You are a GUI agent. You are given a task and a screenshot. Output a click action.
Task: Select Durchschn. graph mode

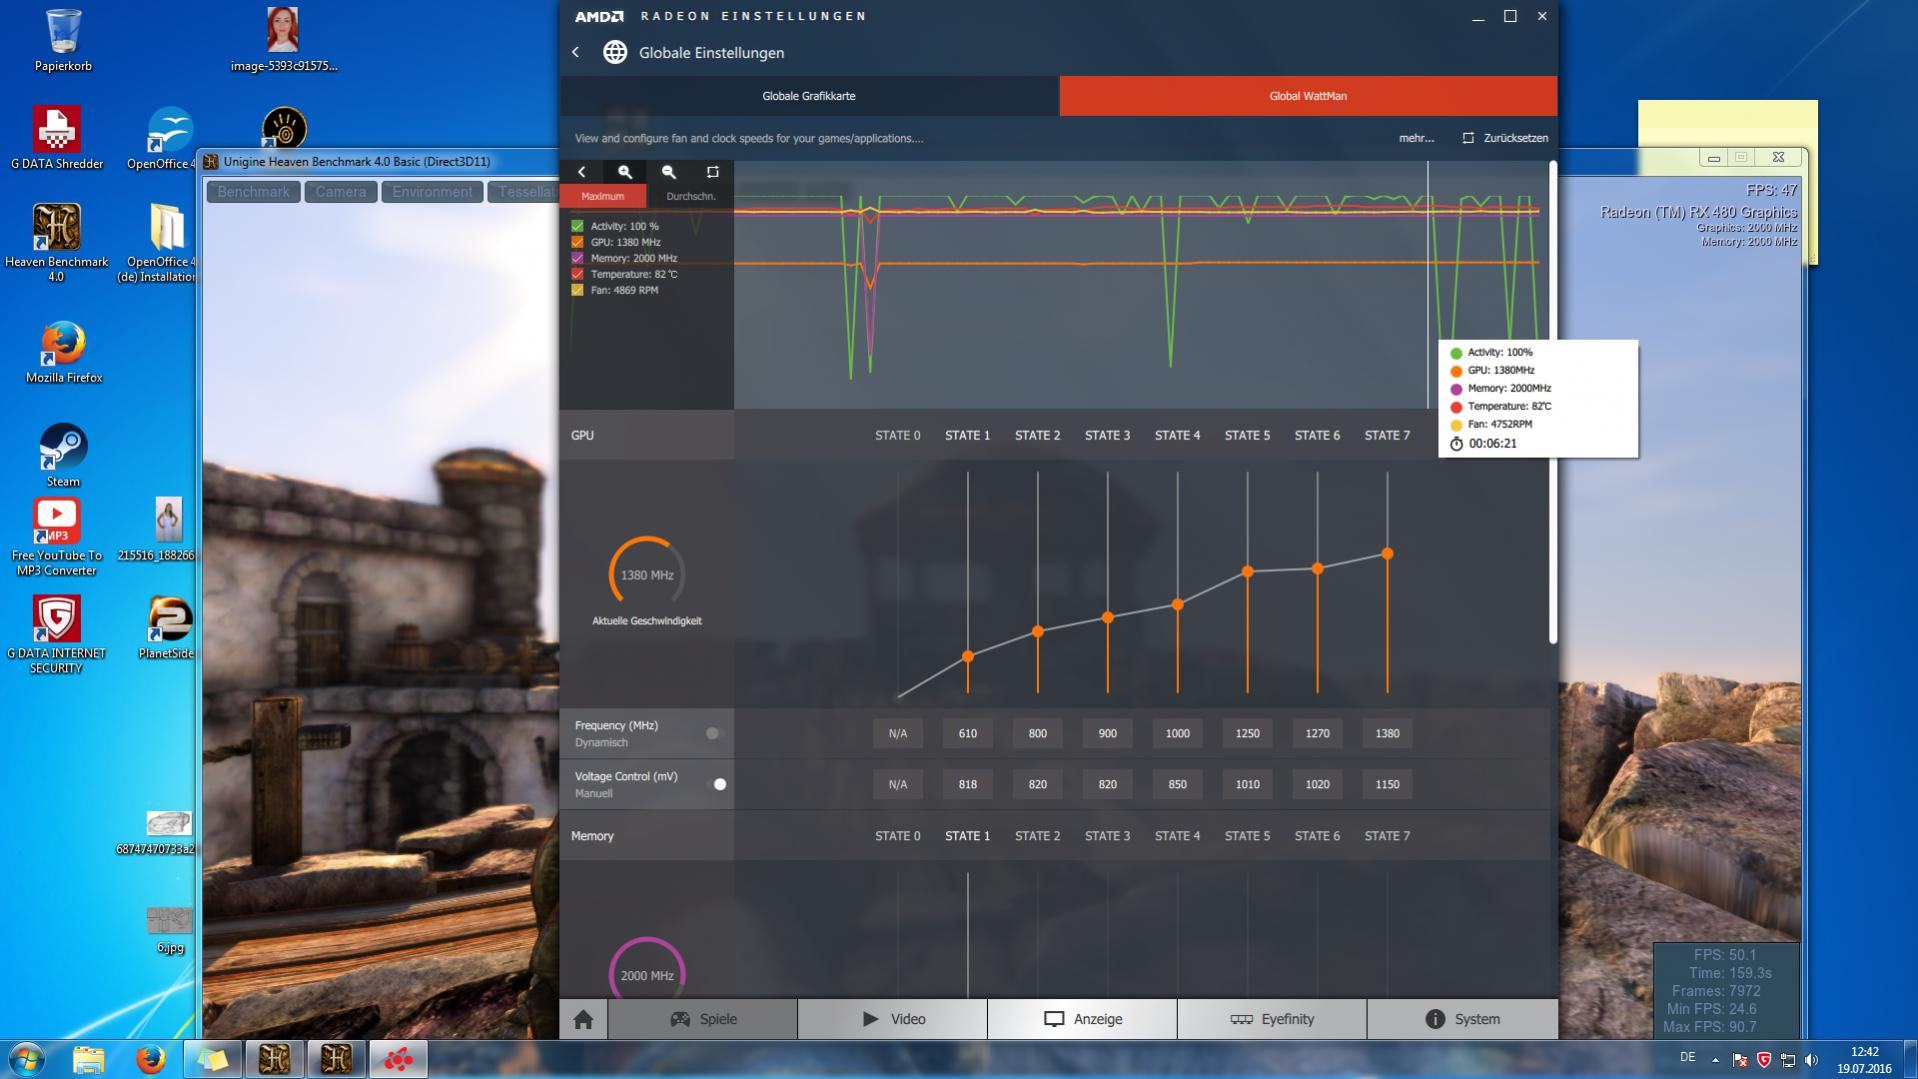click(691, 196)
